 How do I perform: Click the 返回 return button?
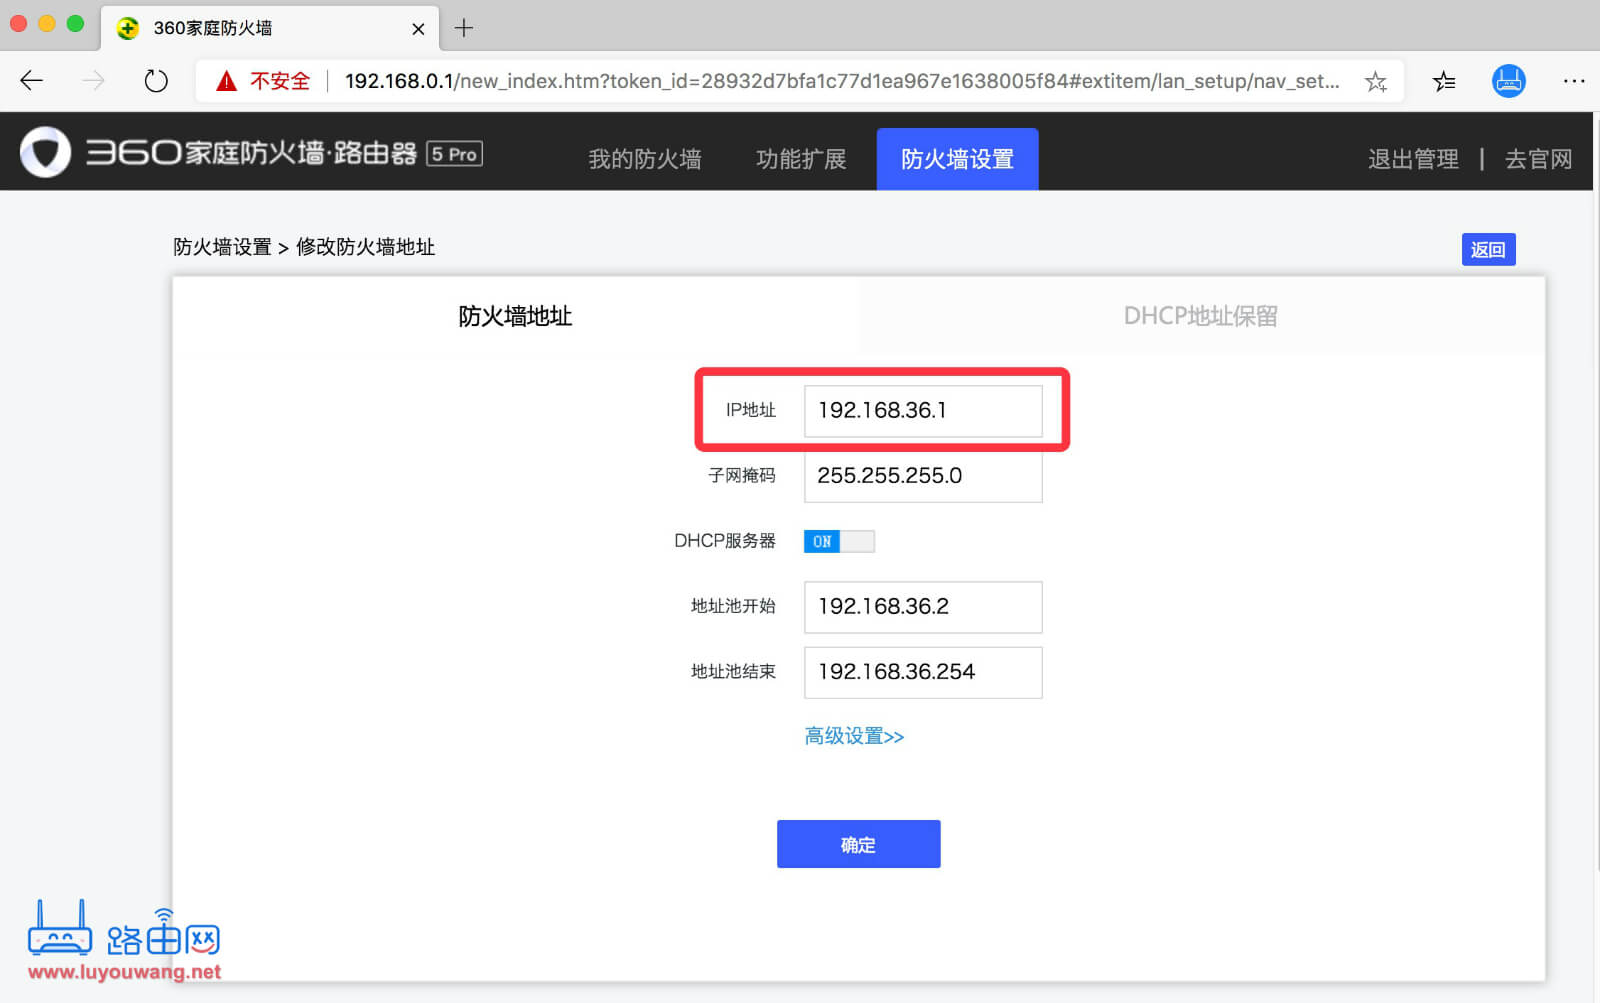[1489, 248]
